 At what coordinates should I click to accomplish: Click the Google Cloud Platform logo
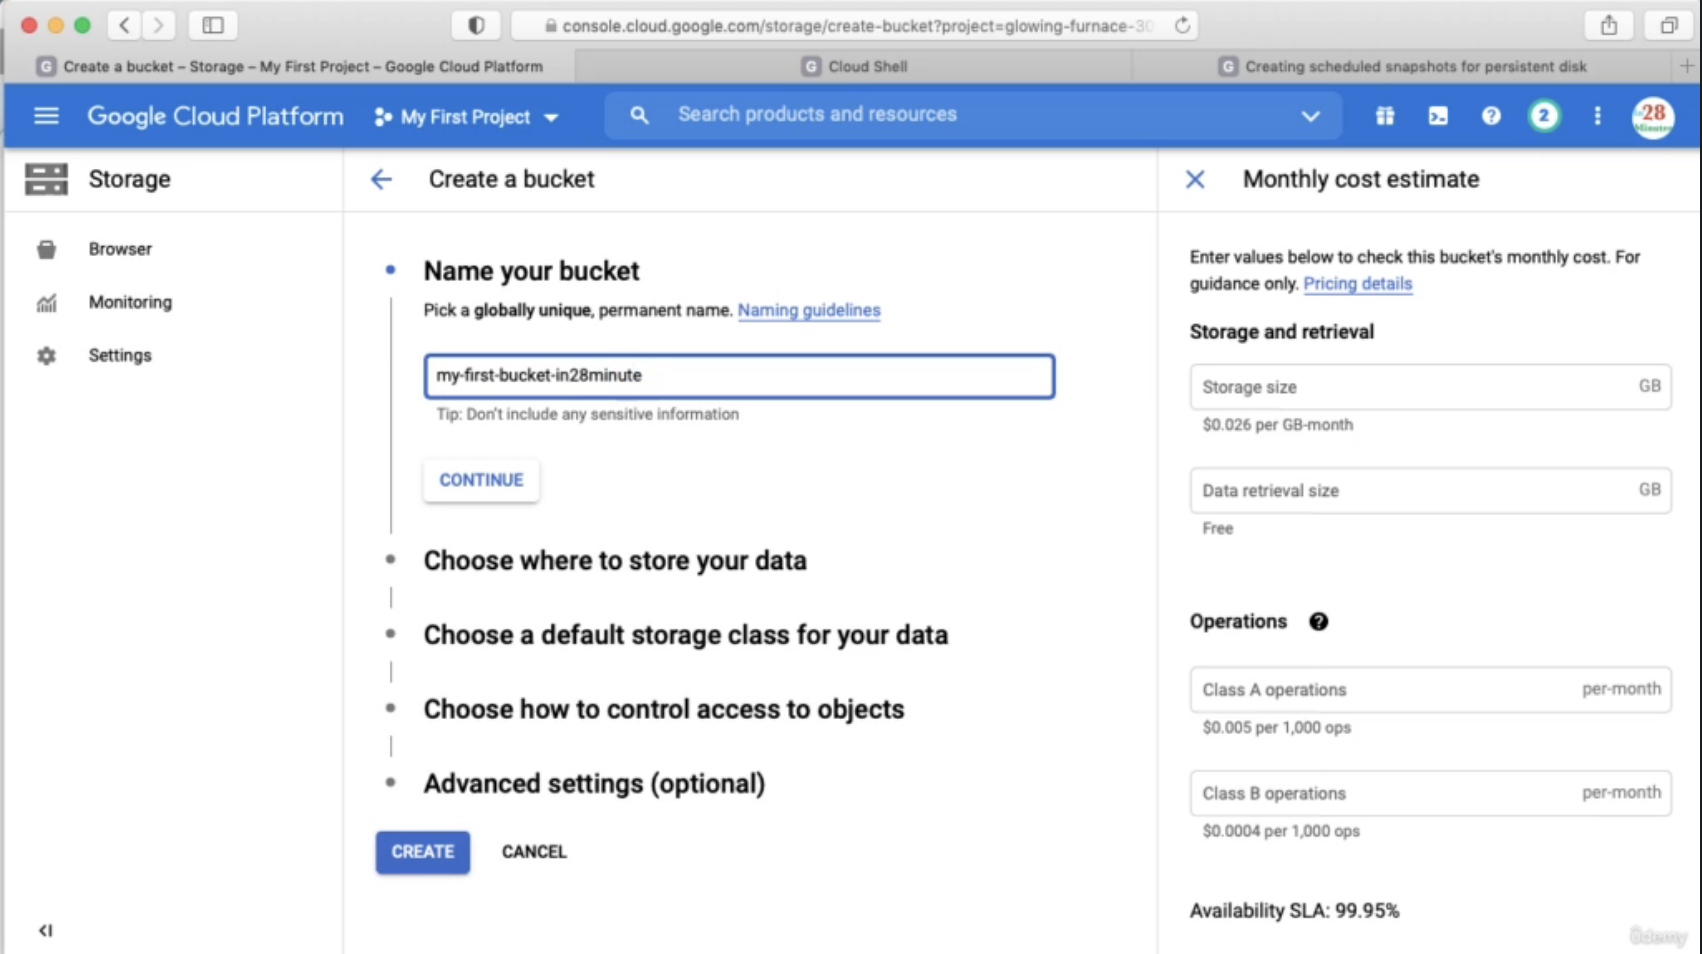click(215, 116)
